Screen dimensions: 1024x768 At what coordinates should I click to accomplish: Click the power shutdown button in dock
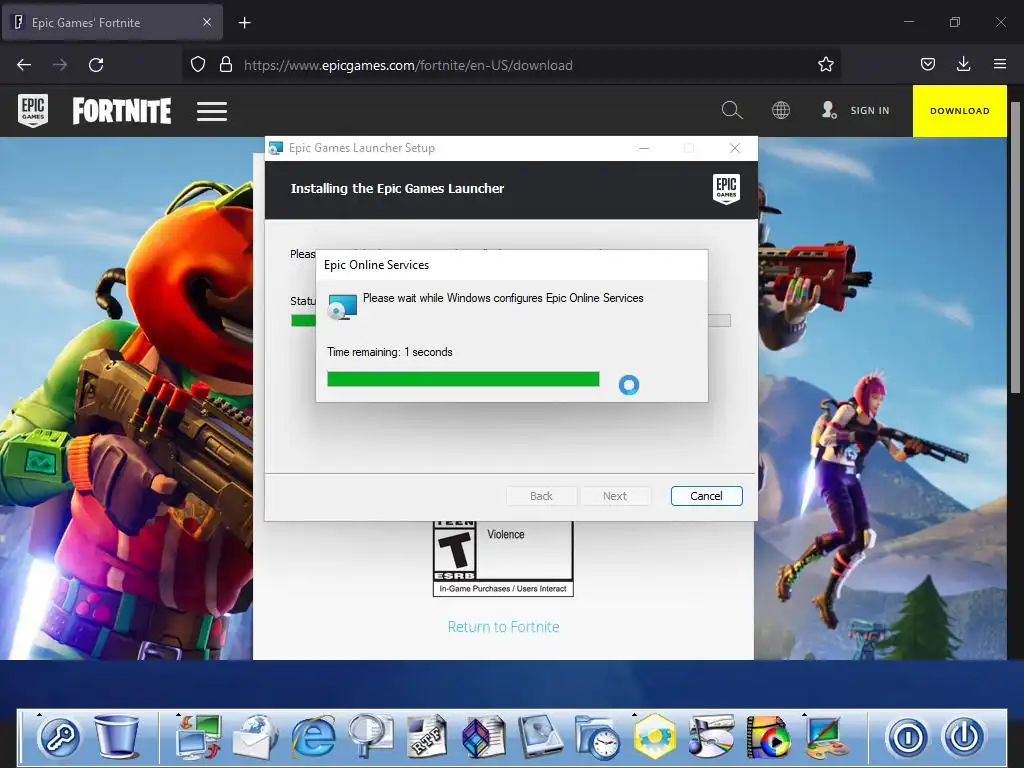964,737
